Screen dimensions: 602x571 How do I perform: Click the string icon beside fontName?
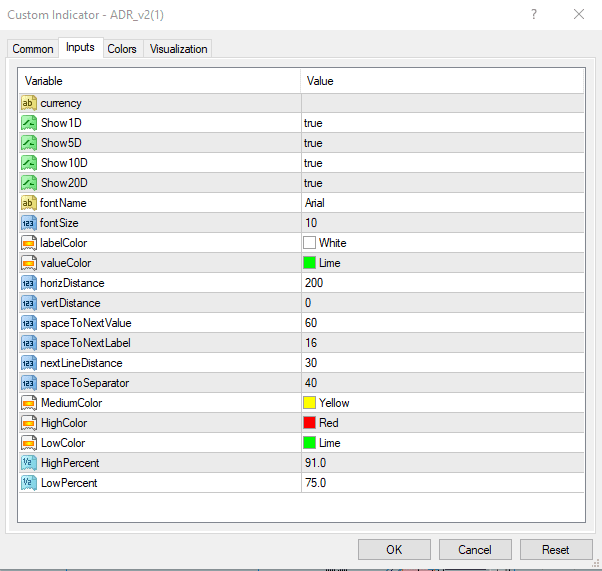tap(29, 203)
